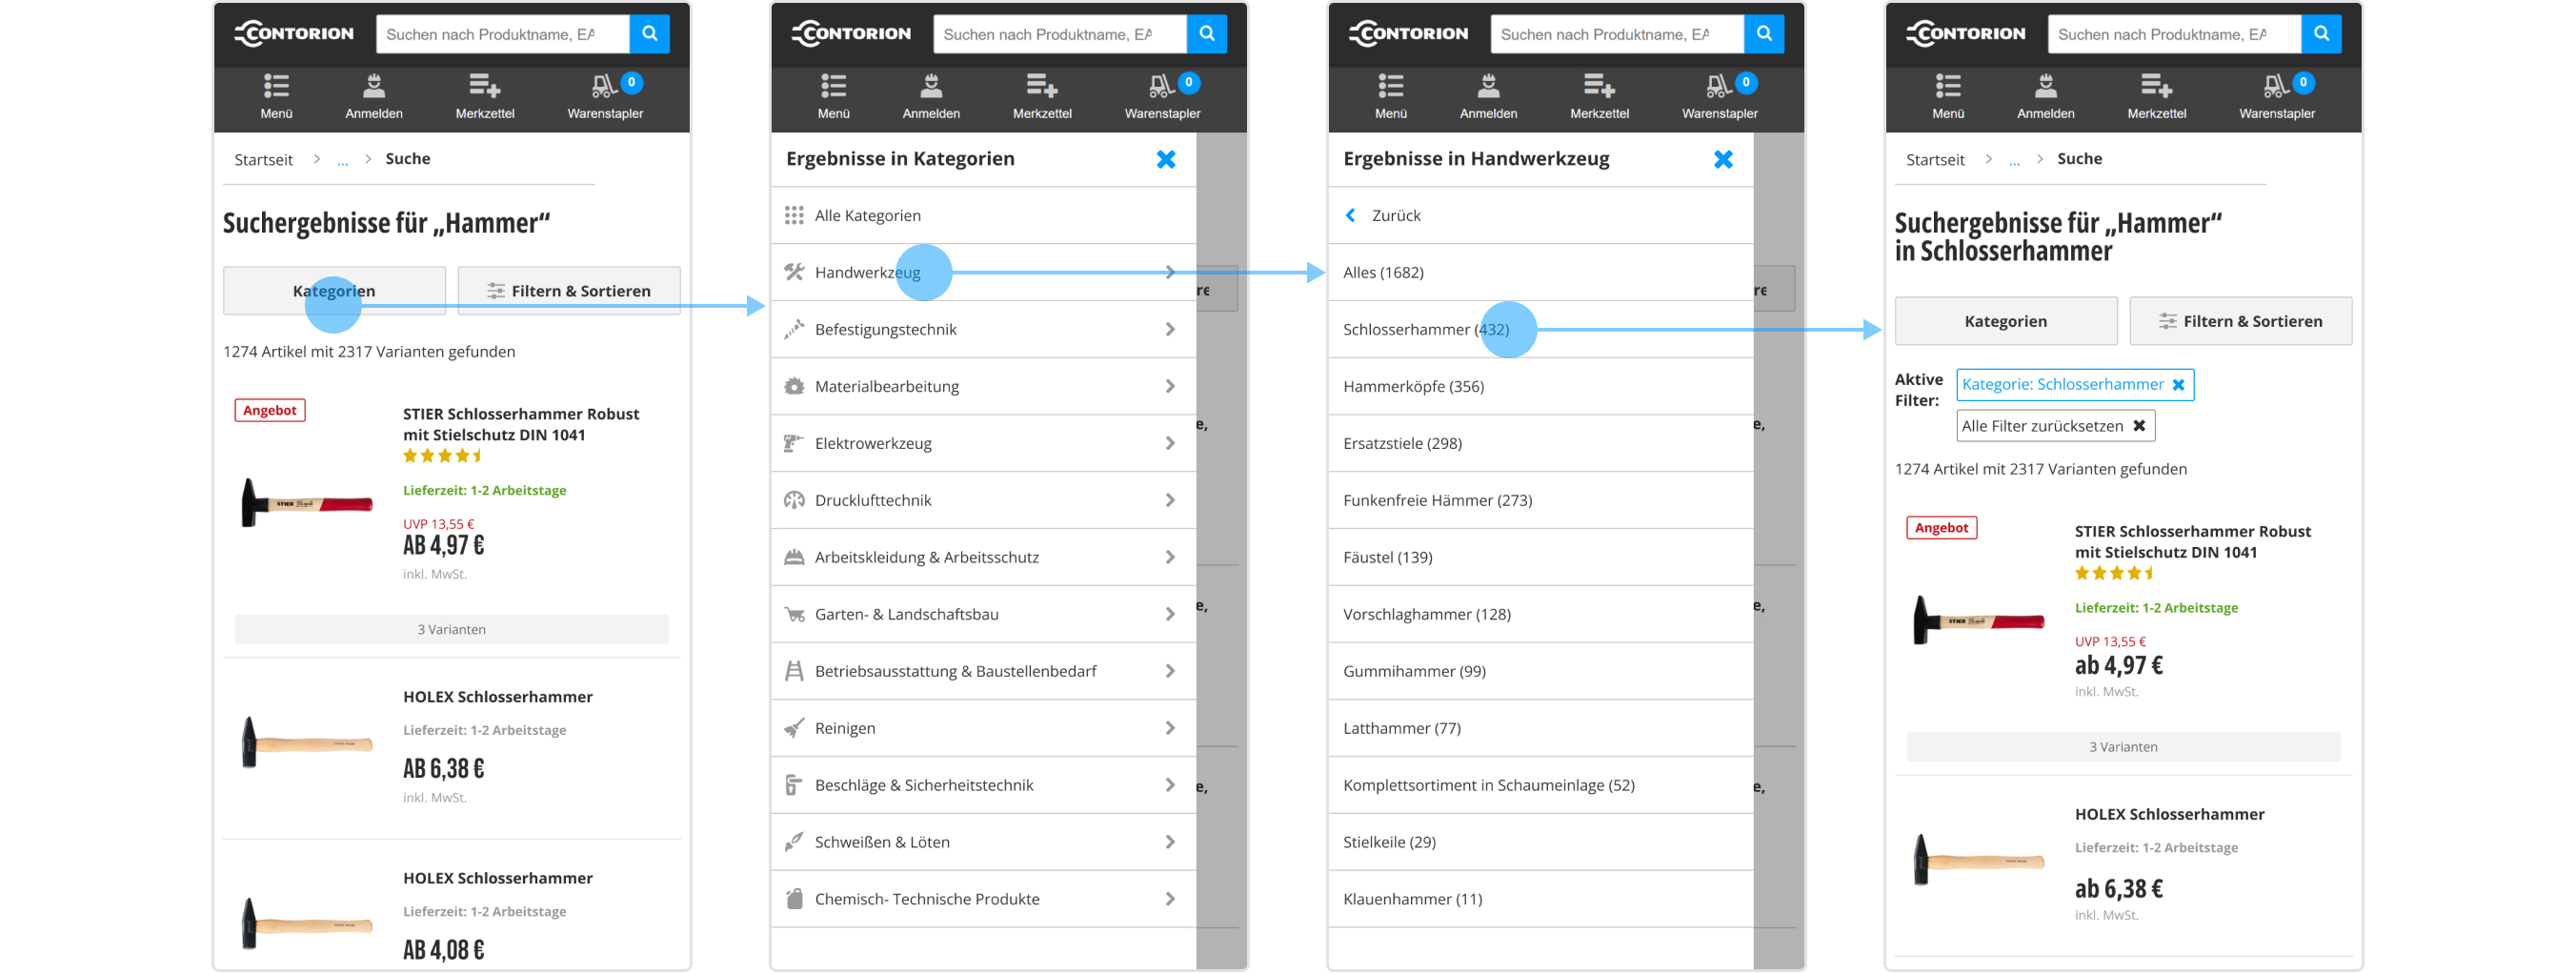Click Startseit breadcrumb in first screen

point(263,160)
